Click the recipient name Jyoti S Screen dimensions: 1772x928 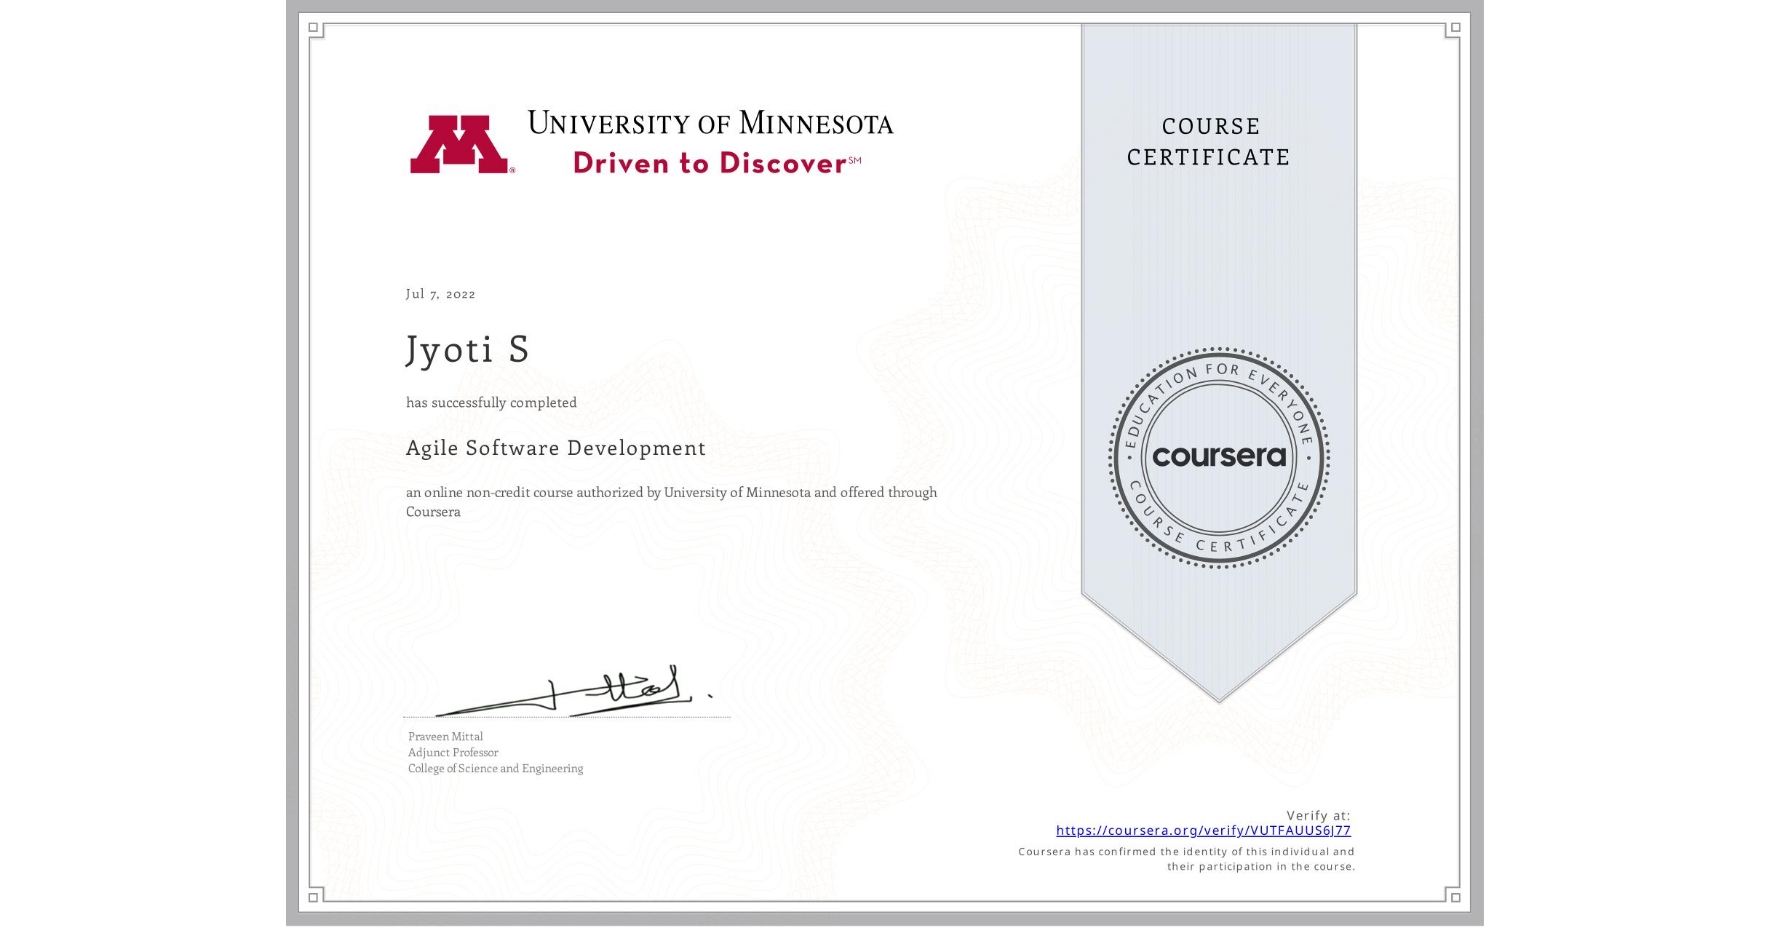tap(465, 350)
